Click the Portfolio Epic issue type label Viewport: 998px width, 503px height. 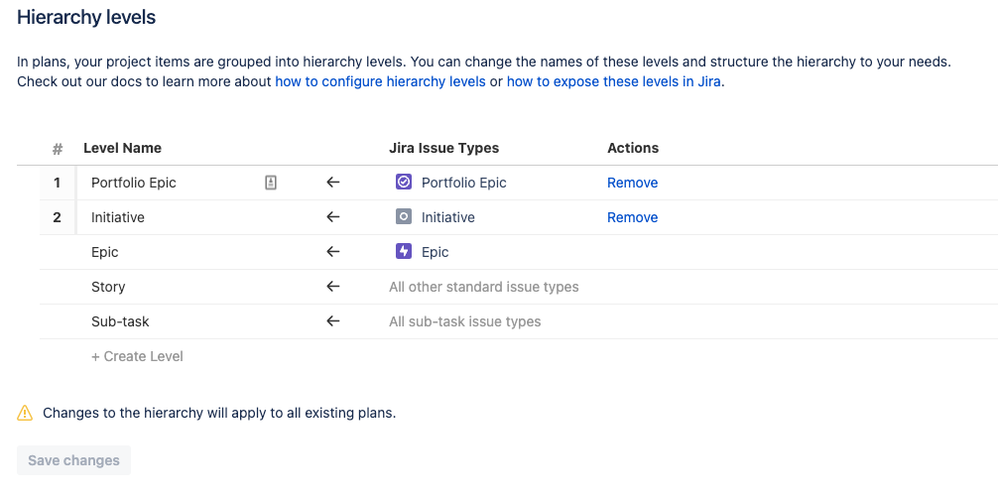pyautogui.click(x=464, y=183)
